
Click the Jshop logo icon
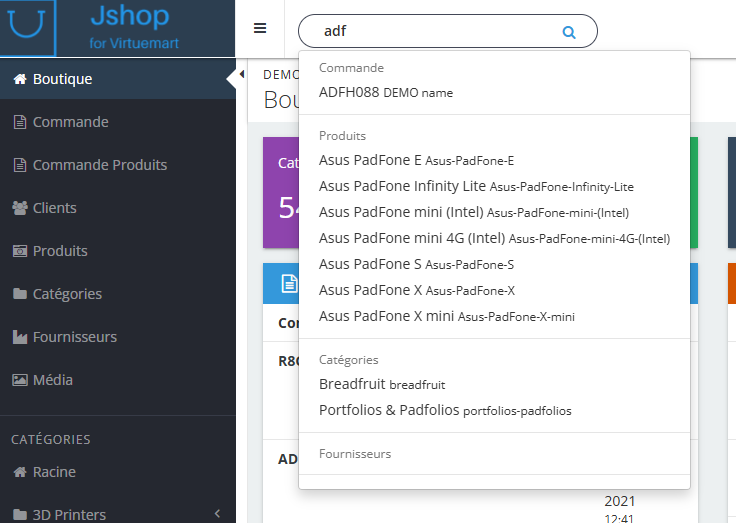point(28,22)
